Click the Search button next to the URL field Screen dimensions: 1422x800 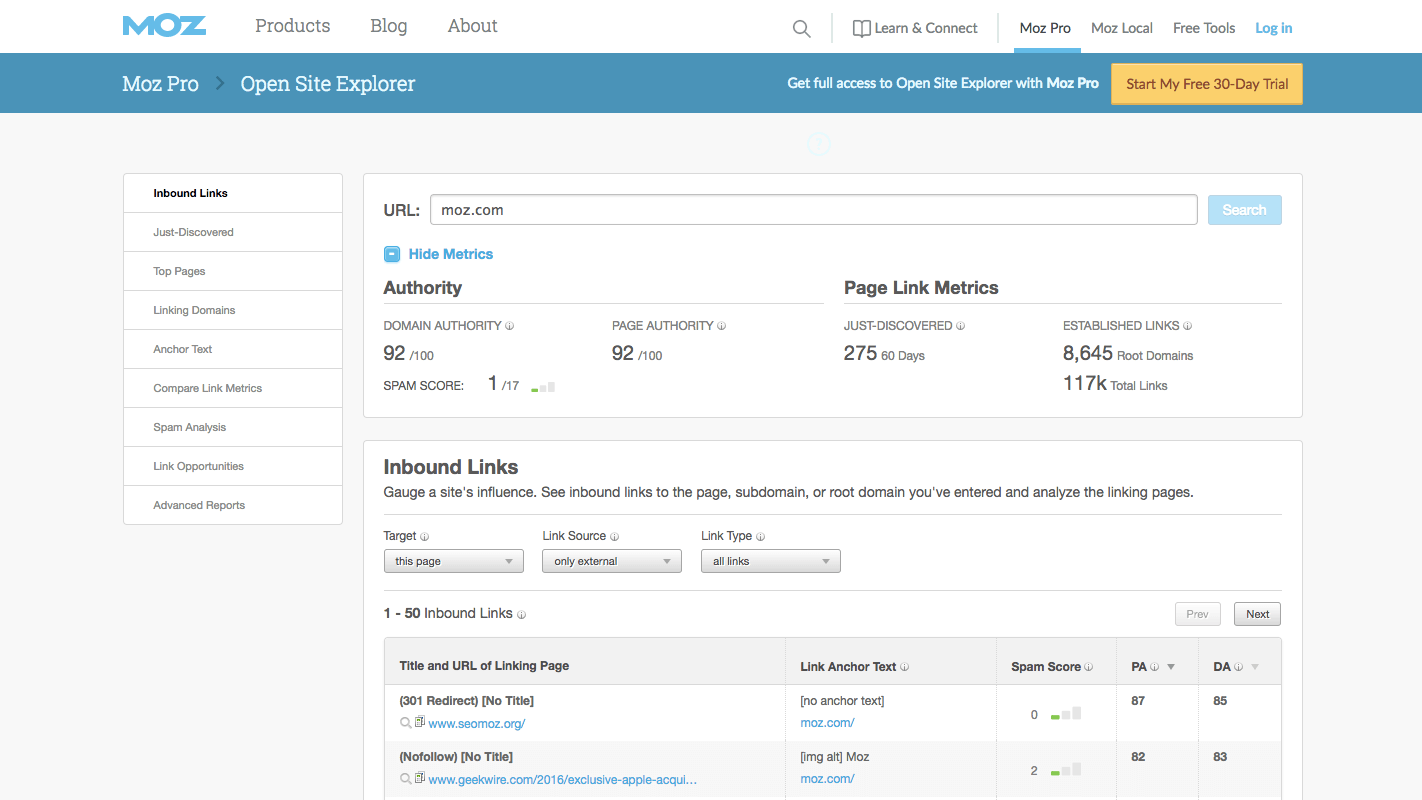[1245, 210]
